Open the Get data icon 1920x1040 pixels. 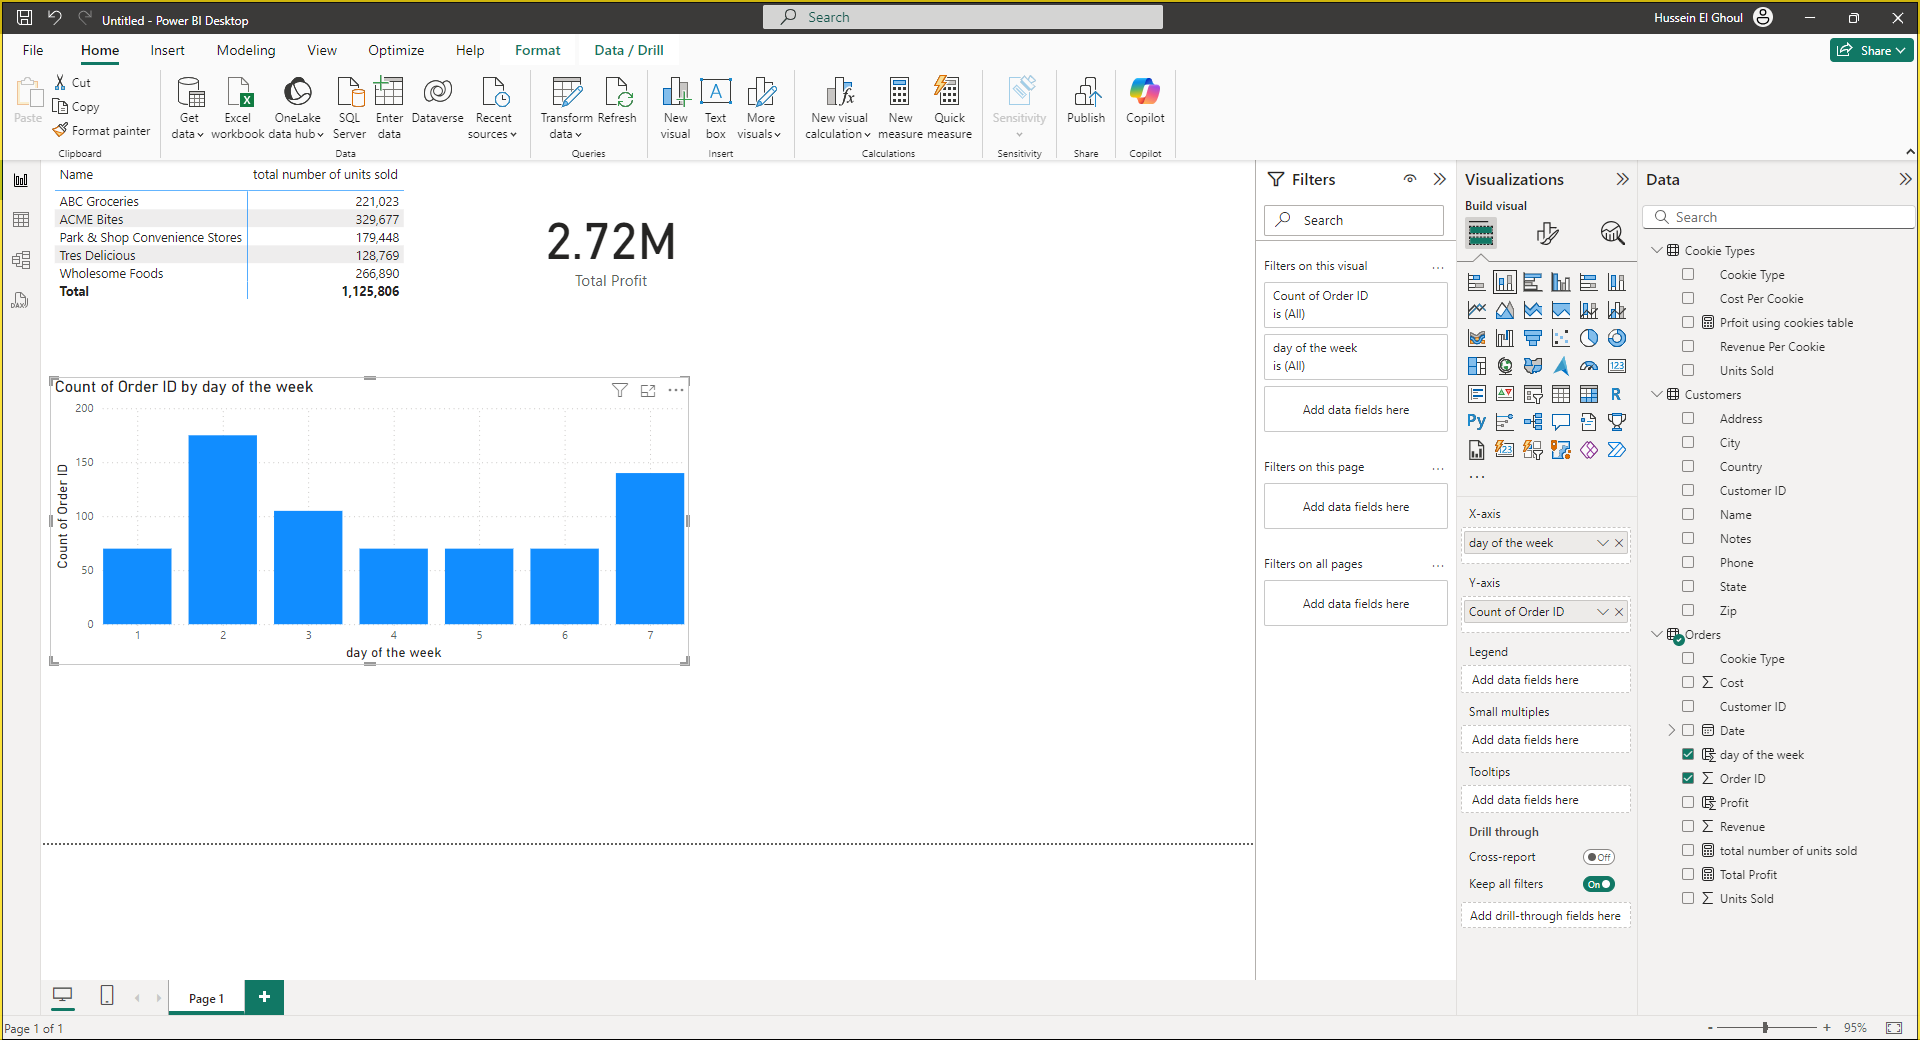[x=189, y=93]
